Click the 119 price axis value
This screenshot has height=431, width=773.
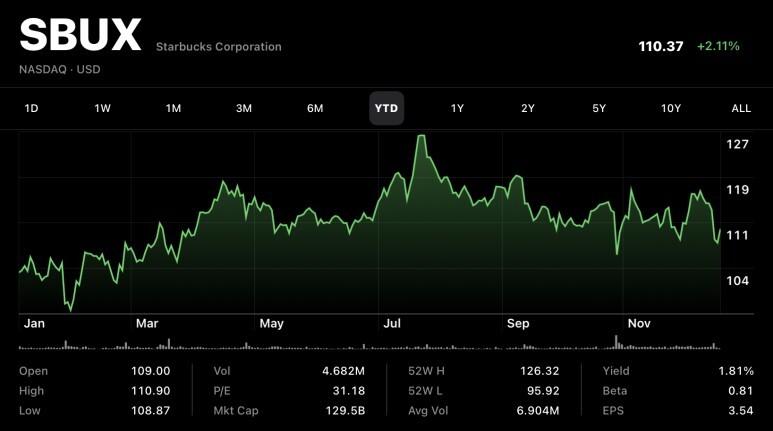737,190
